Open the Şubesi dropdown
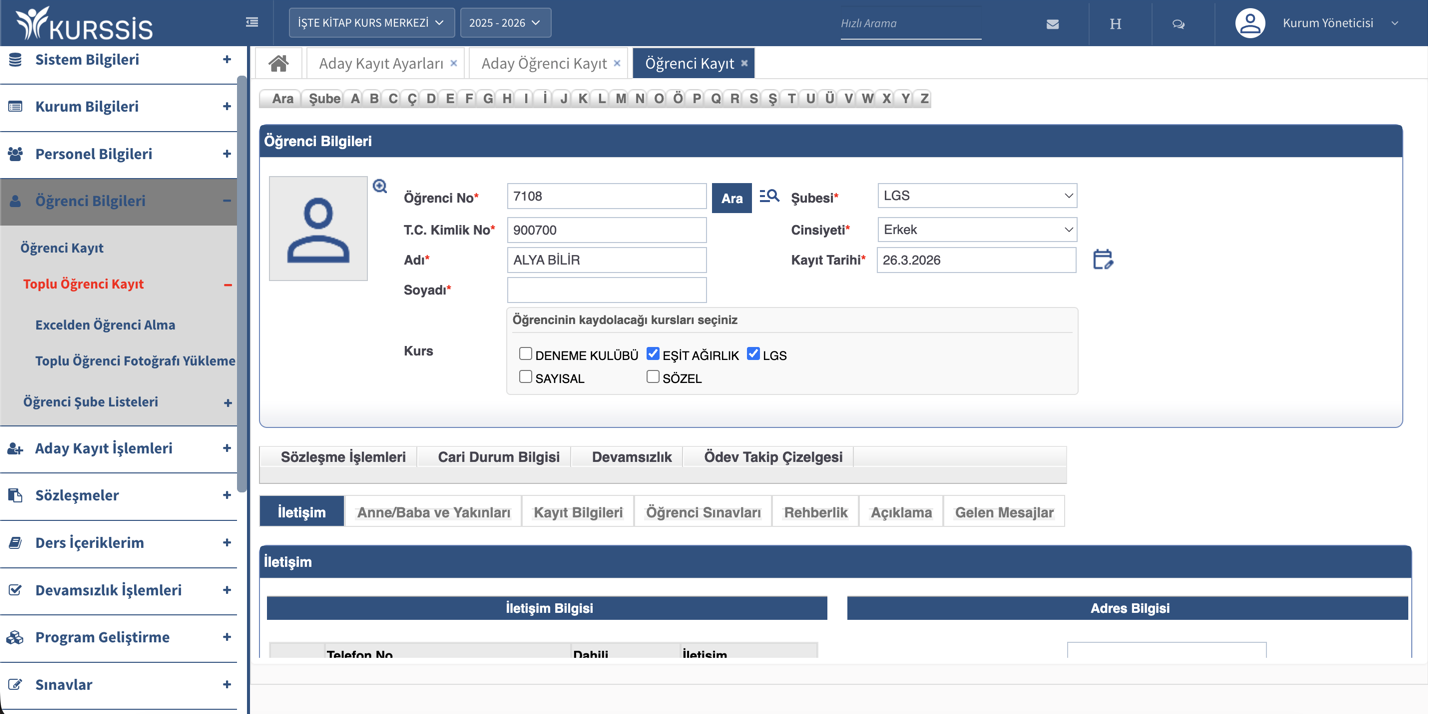The width and height of the screenshot is (1429, 714). pos(977,196)
